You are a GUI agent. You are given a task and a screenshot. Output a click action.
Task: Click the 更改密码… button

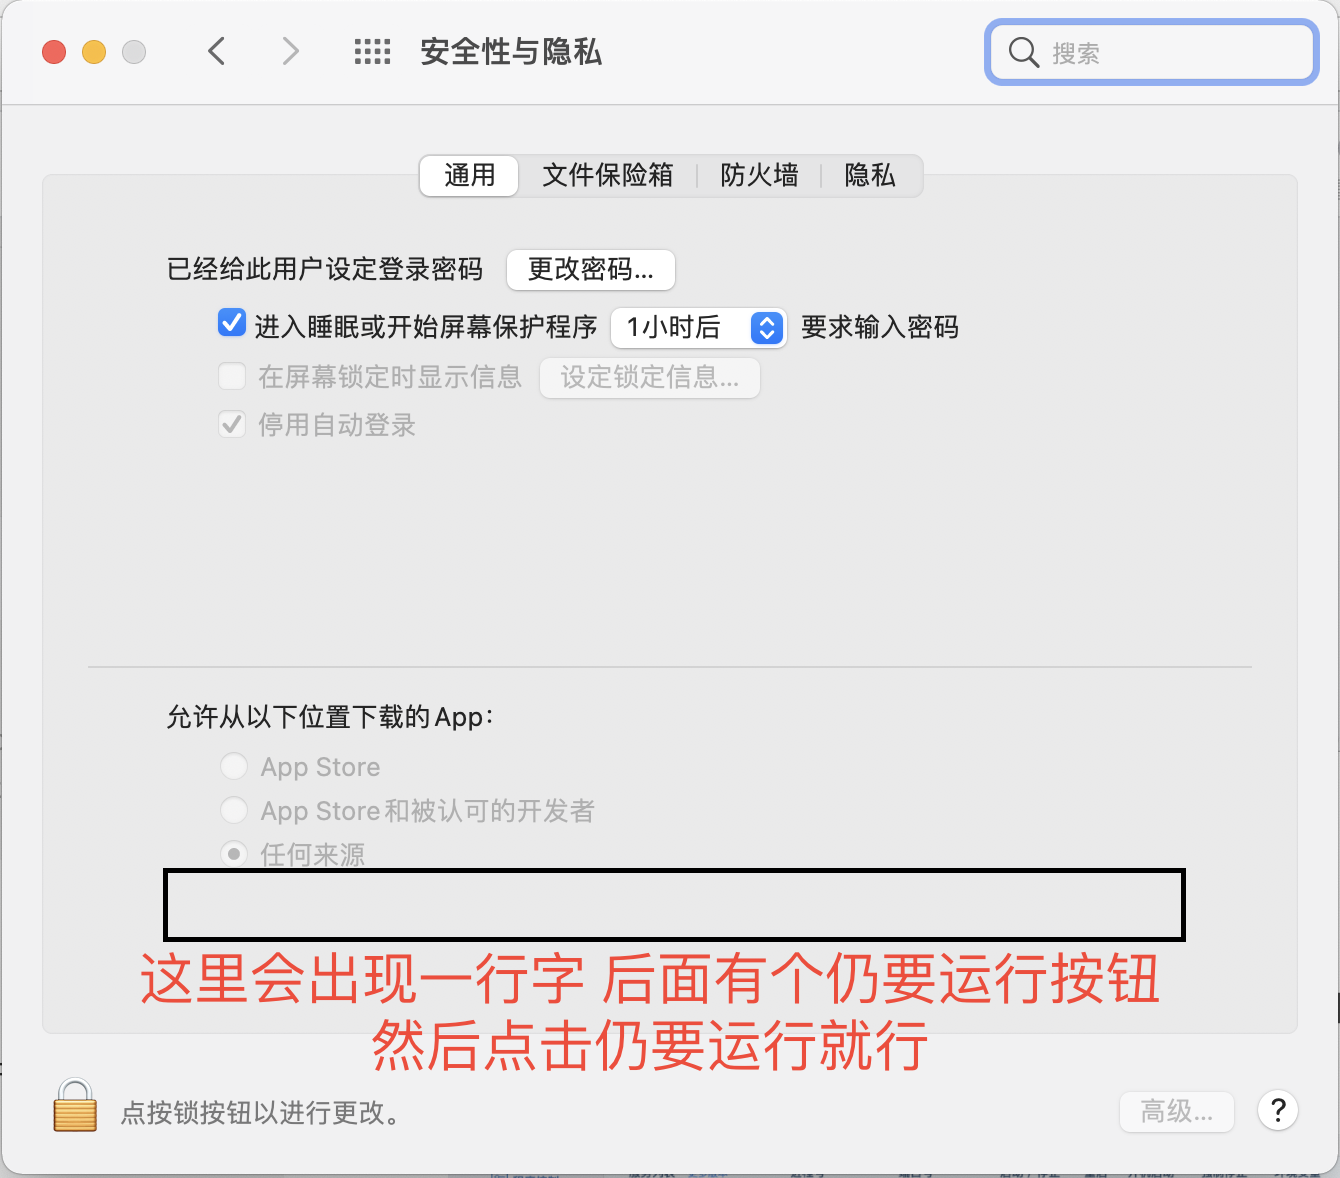[x=591, y=269]
